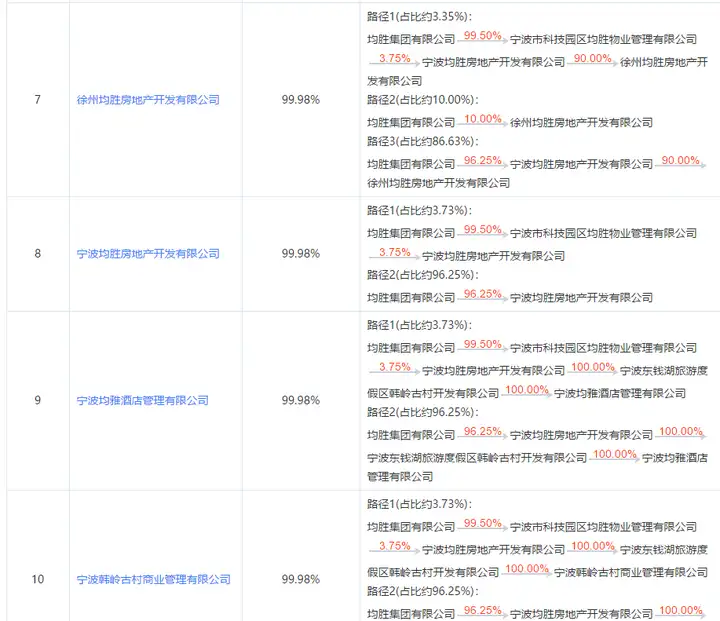
Task: Click 均胜集团有限公司 in row 7 path 2
Action: pyautogui.click(x=411, y=123)
